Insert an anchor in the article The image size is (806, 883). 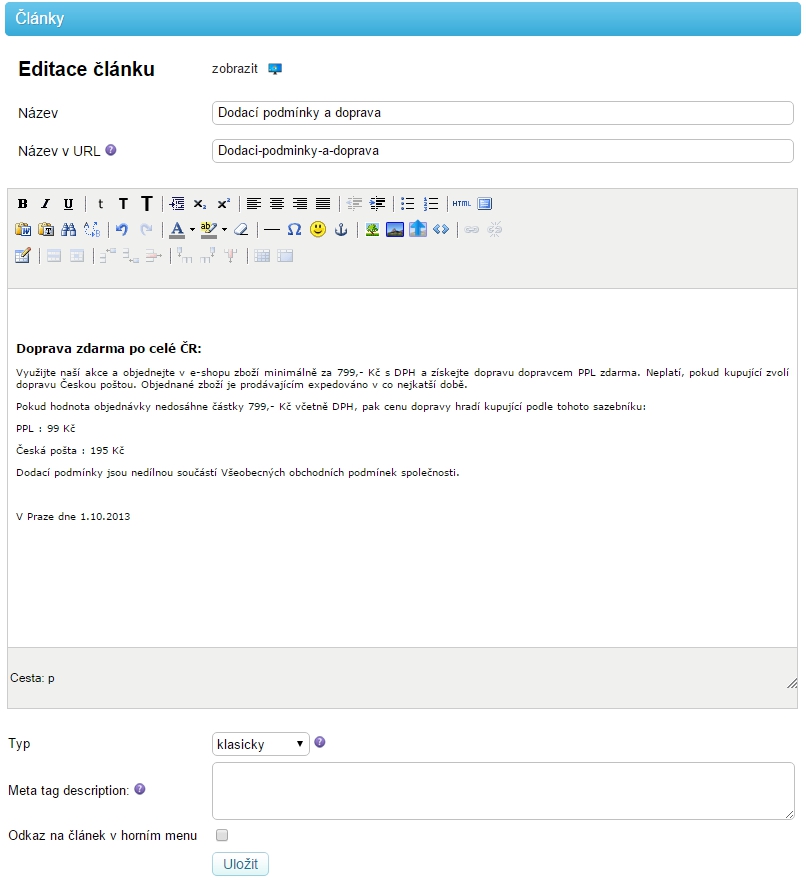[x=340, y=229]
